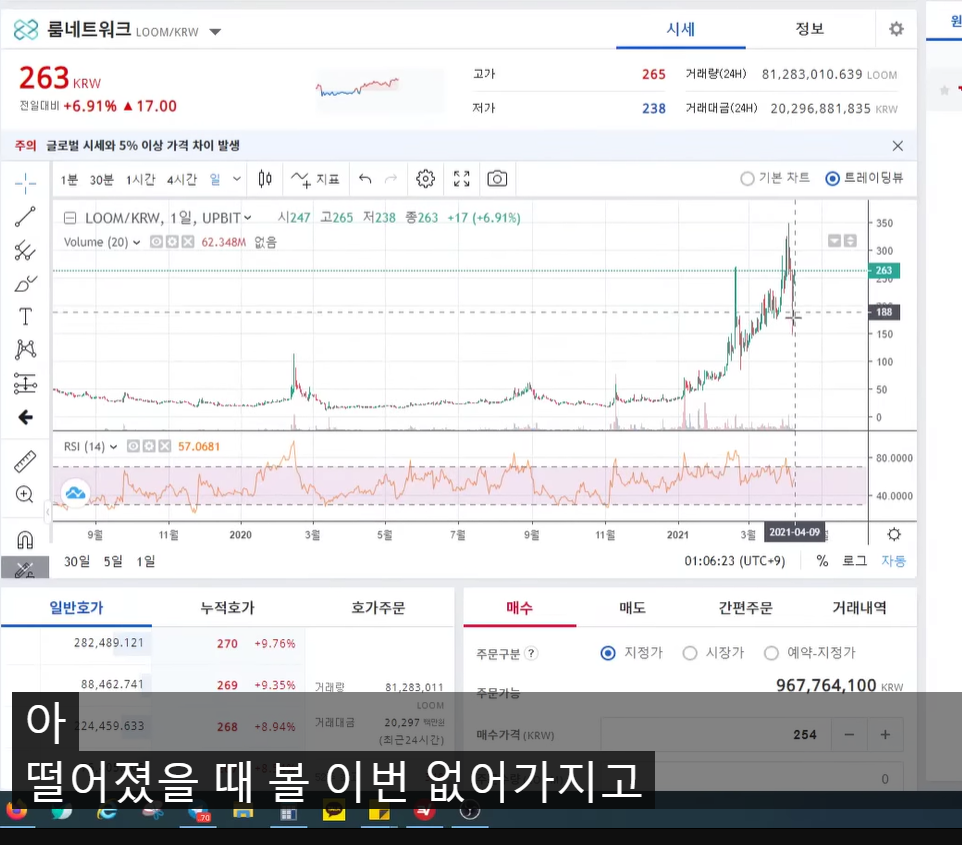The height and width of the screenshot is (845, 962).
Task: Select the long position forecast tool
Action: [x=25, y=384]
